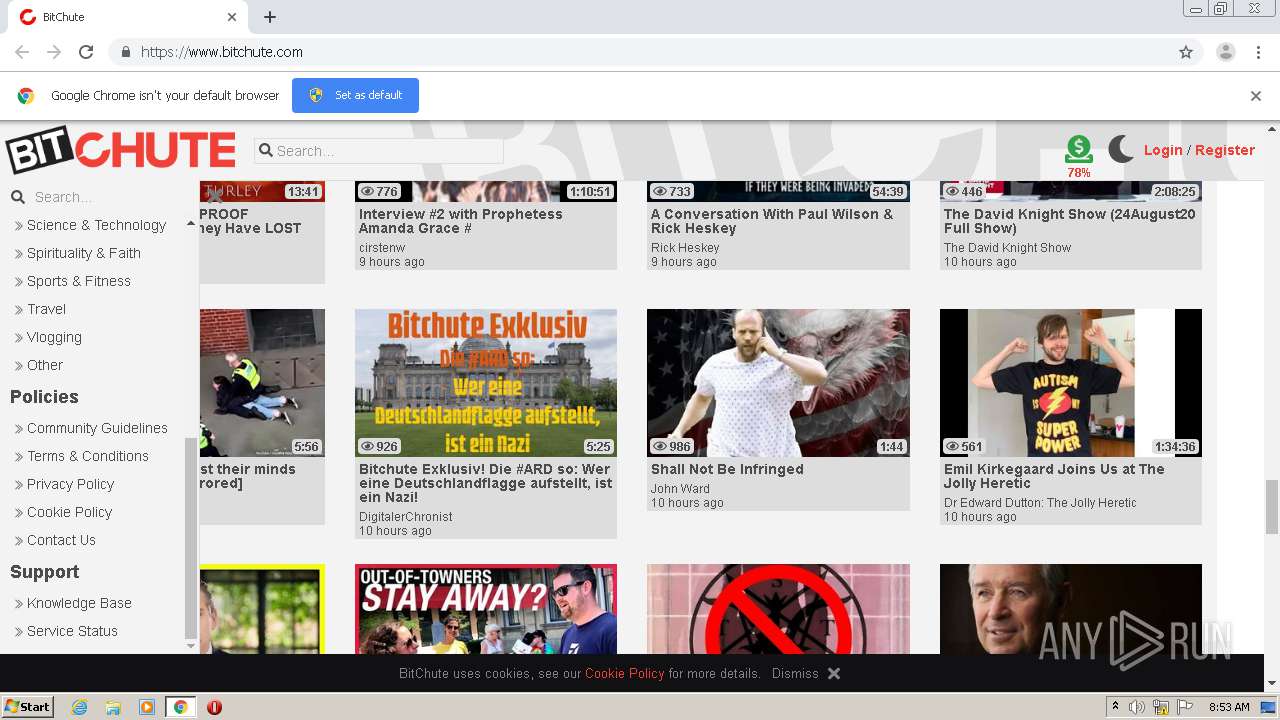Click red Opera icon in taskbar

[214, 707]
